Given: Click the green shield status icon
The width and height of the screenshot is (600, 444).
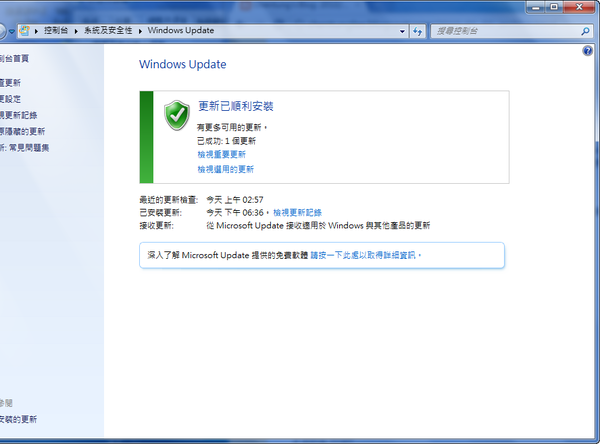Looking at the screenshot, I should (x=177, y=115).
